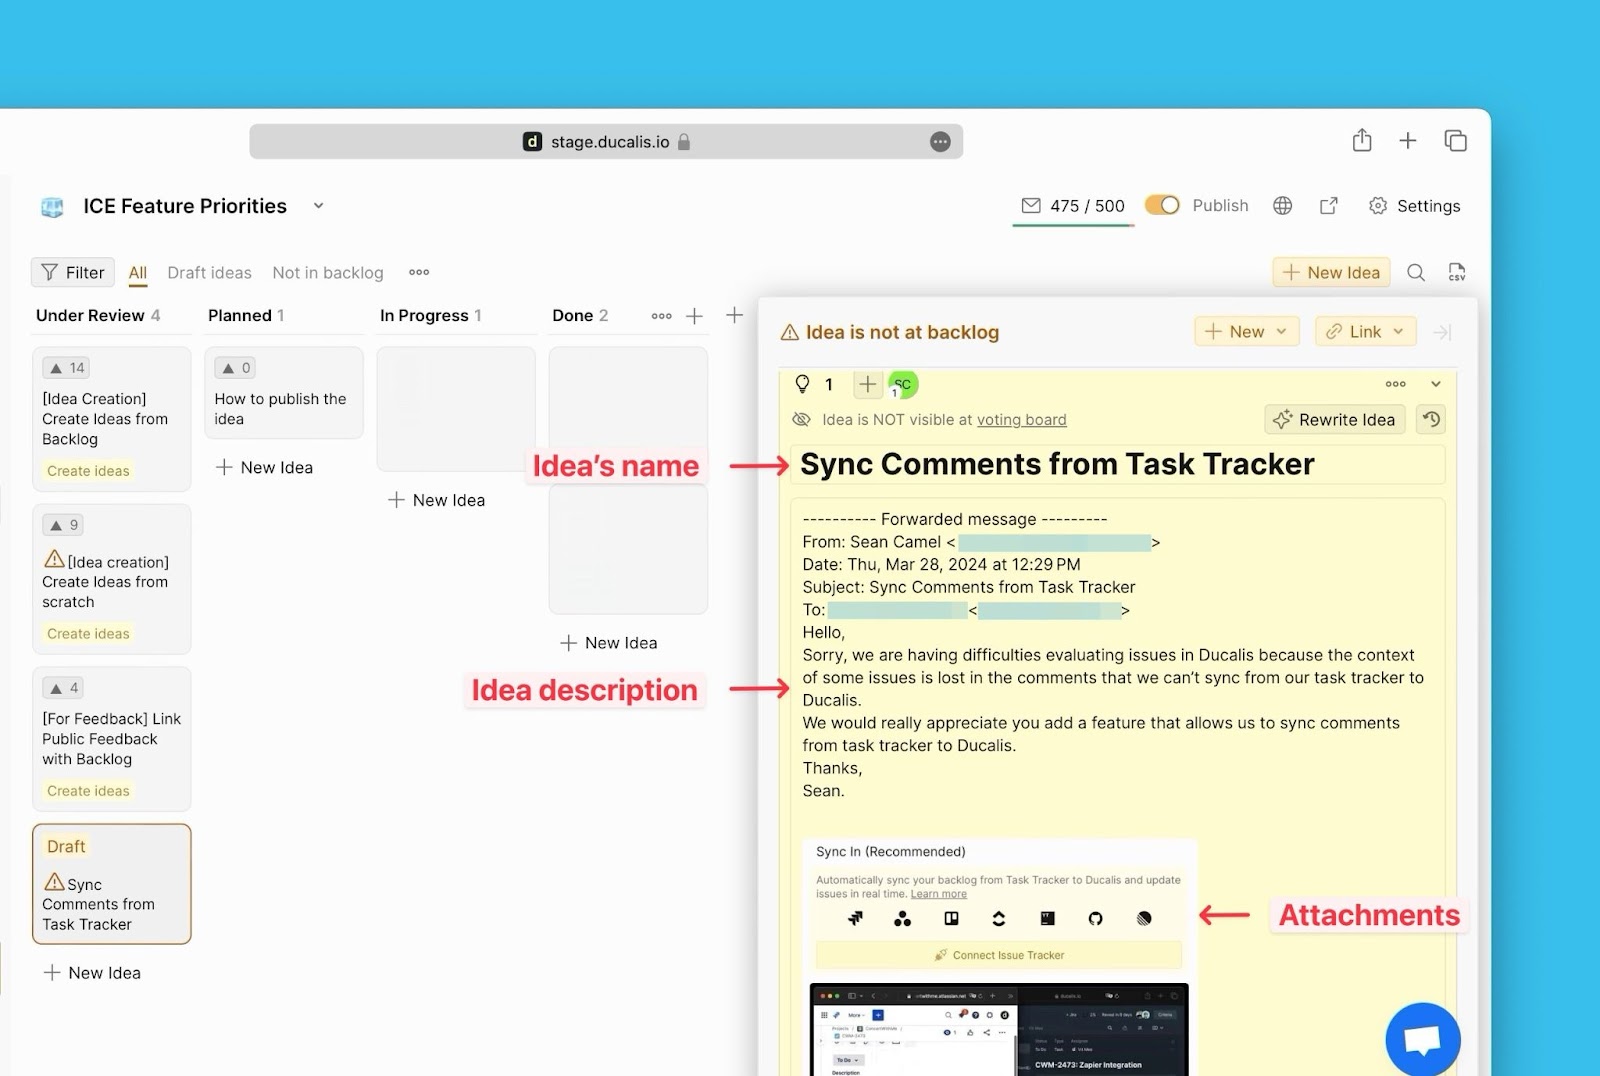Choose the GitHub issue tracker icon
1600x1076 pixels.
[1096, 918]
